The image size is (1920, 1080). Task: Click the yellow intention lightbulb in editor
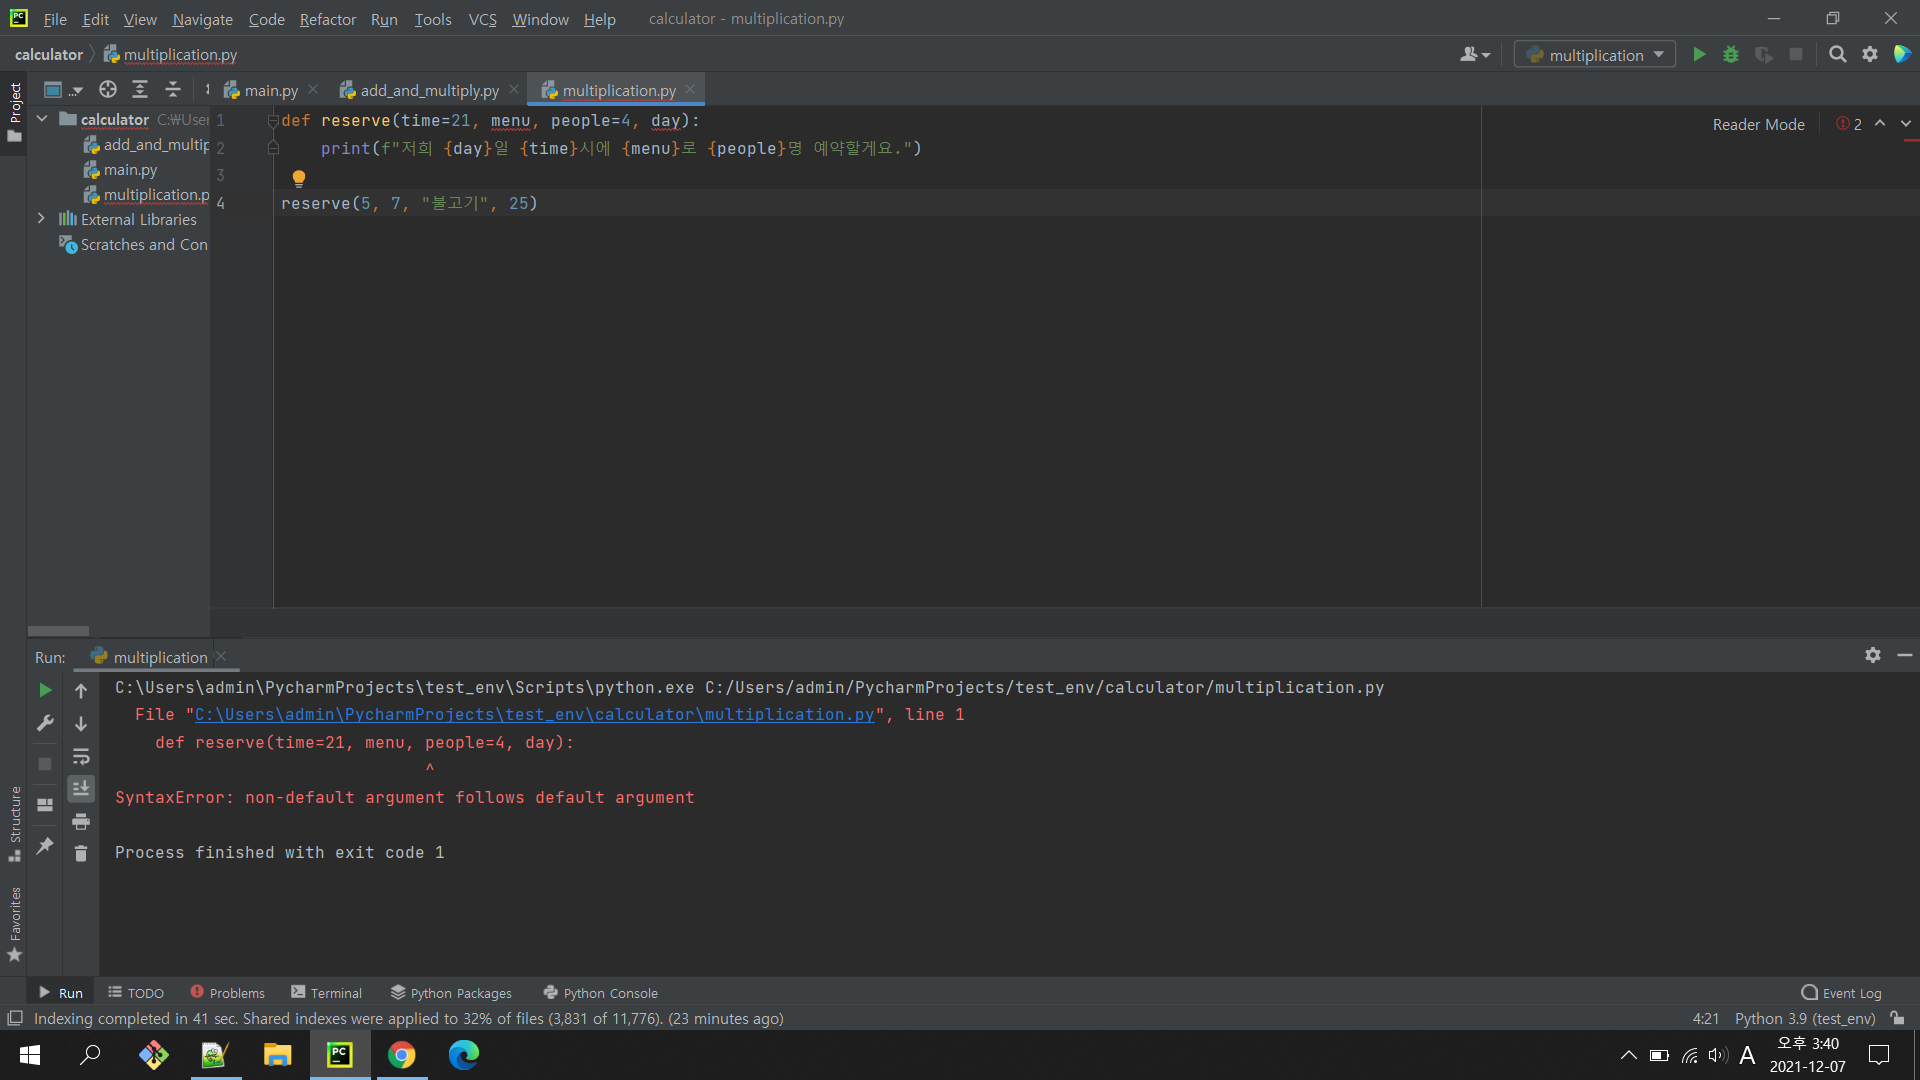click(x=298, y=178)
